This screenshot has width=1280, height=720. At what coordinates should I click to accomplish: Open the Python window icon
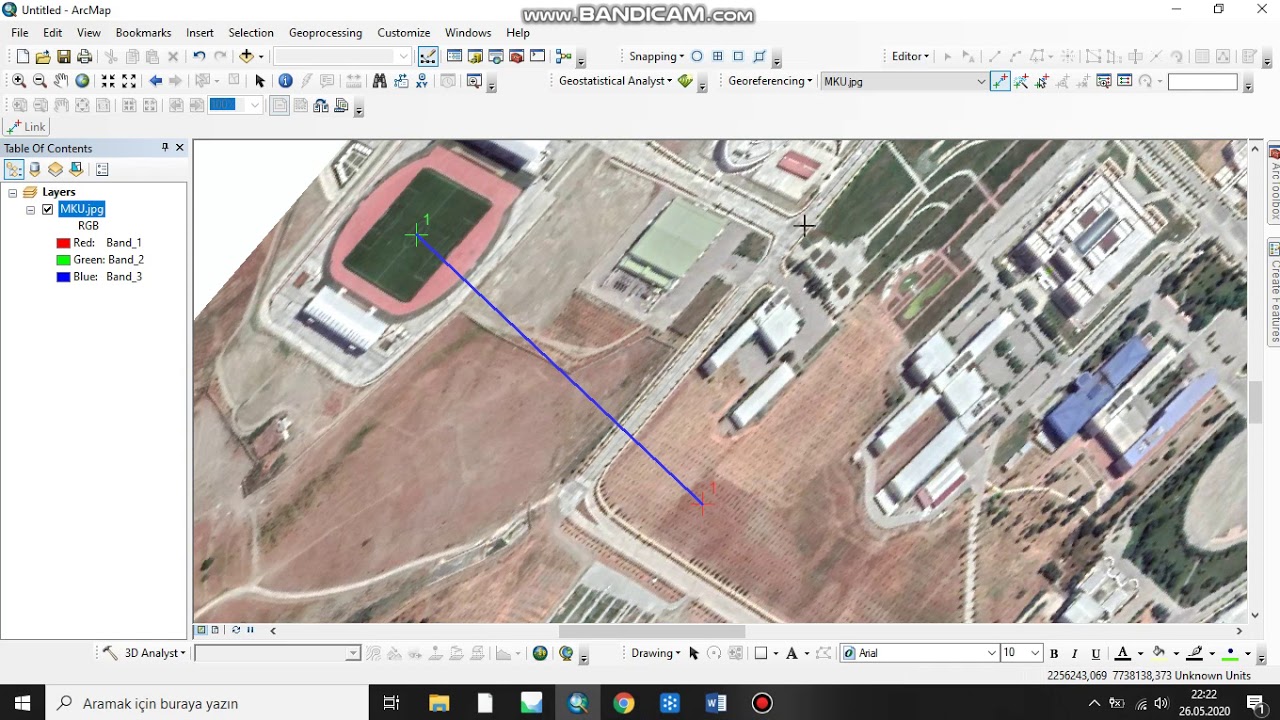point(538,57)
